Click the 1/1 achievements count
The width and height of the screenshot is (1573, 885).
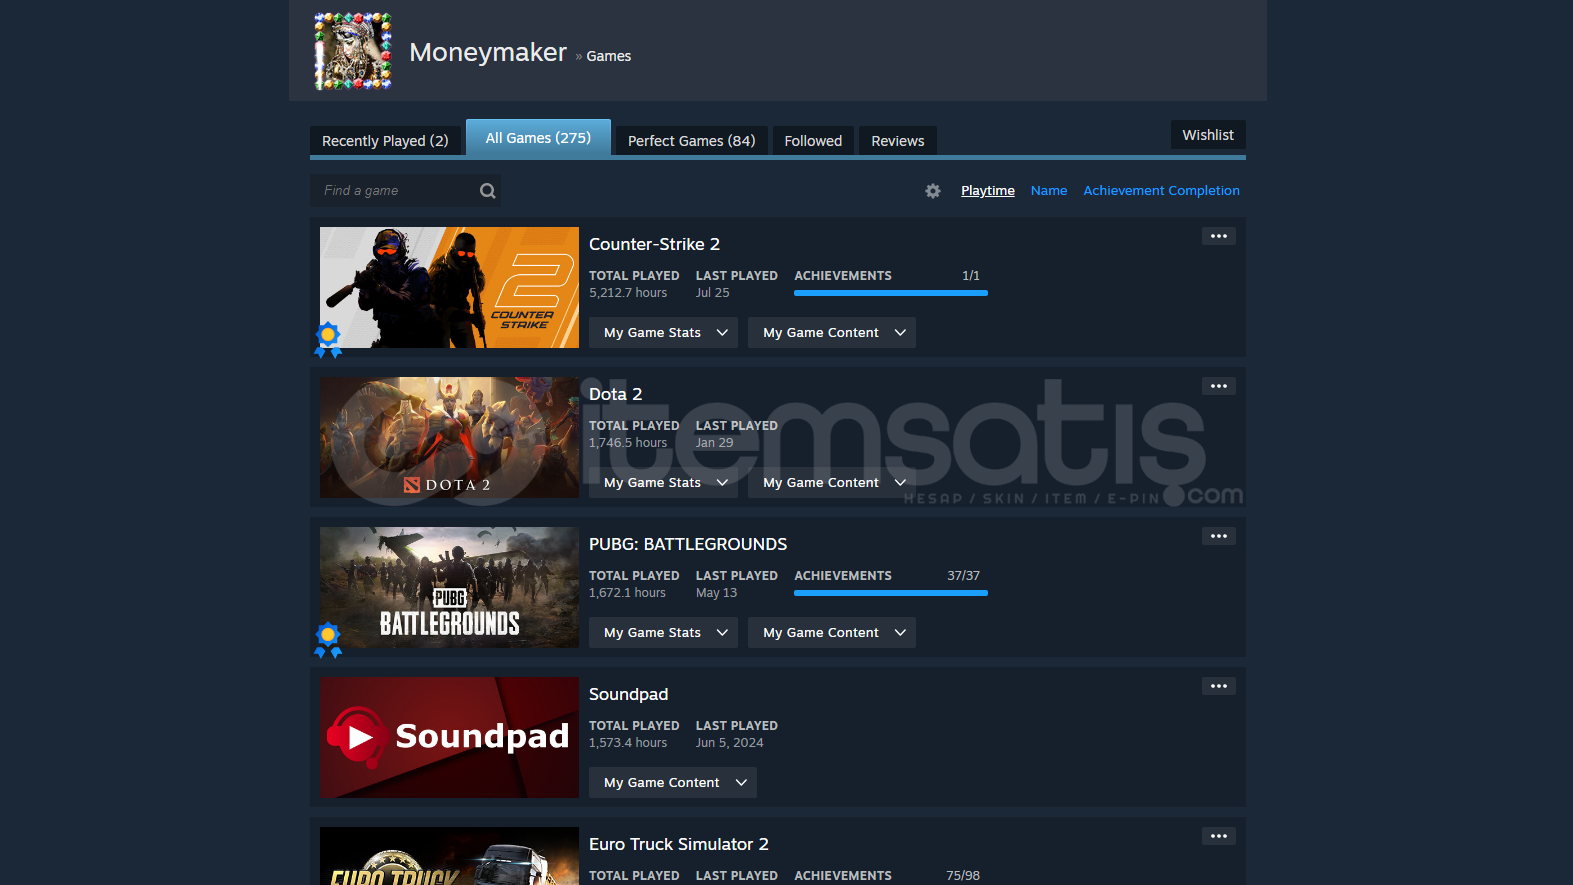(x=971, y=276)
